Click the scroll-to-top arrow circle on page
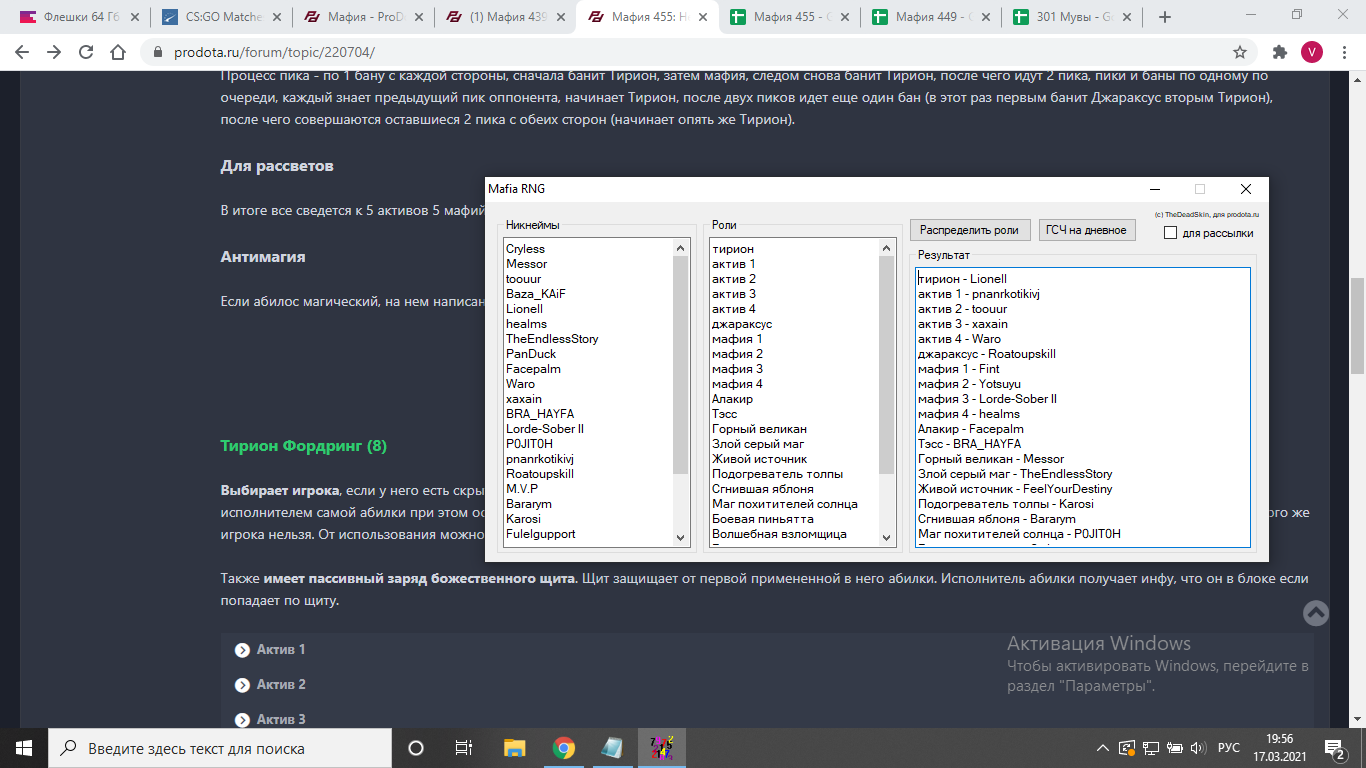1366x768 pixels. tap(1316, 613)
